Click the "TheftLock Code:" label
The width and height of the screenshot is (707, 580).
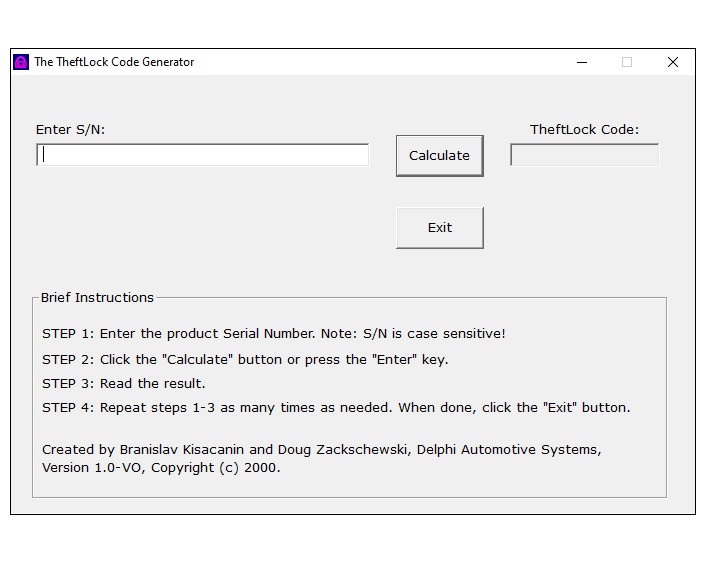584,130
